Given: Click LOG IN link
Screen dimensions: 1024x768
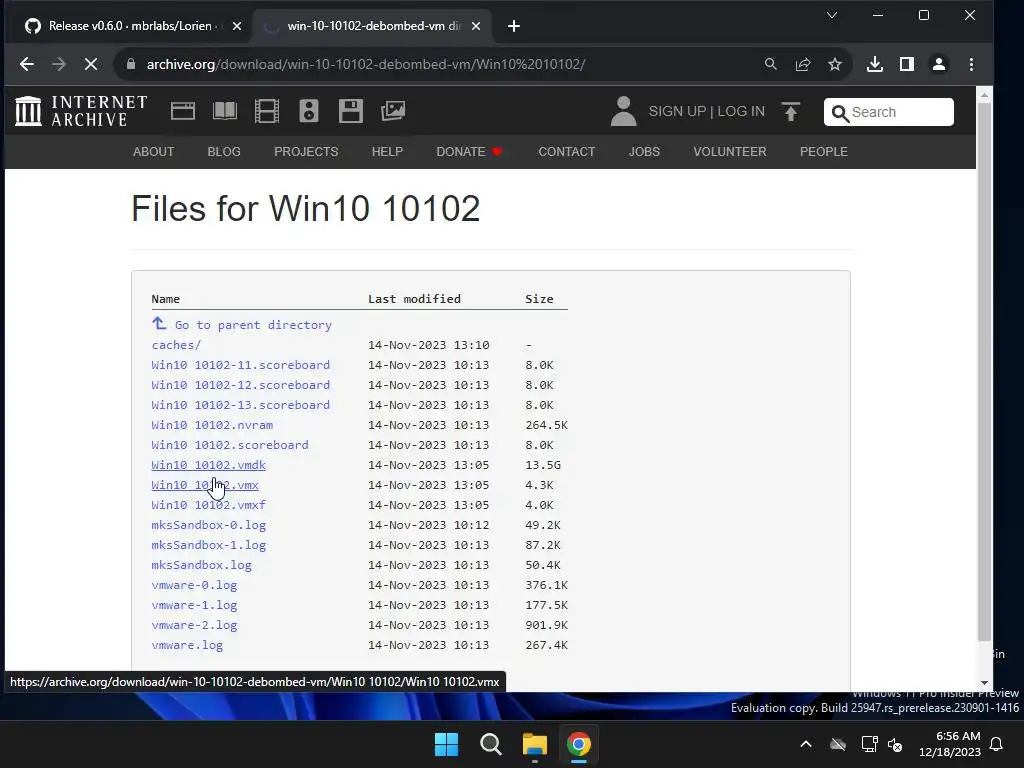Looking at the screenshot, I should (741, 111).
